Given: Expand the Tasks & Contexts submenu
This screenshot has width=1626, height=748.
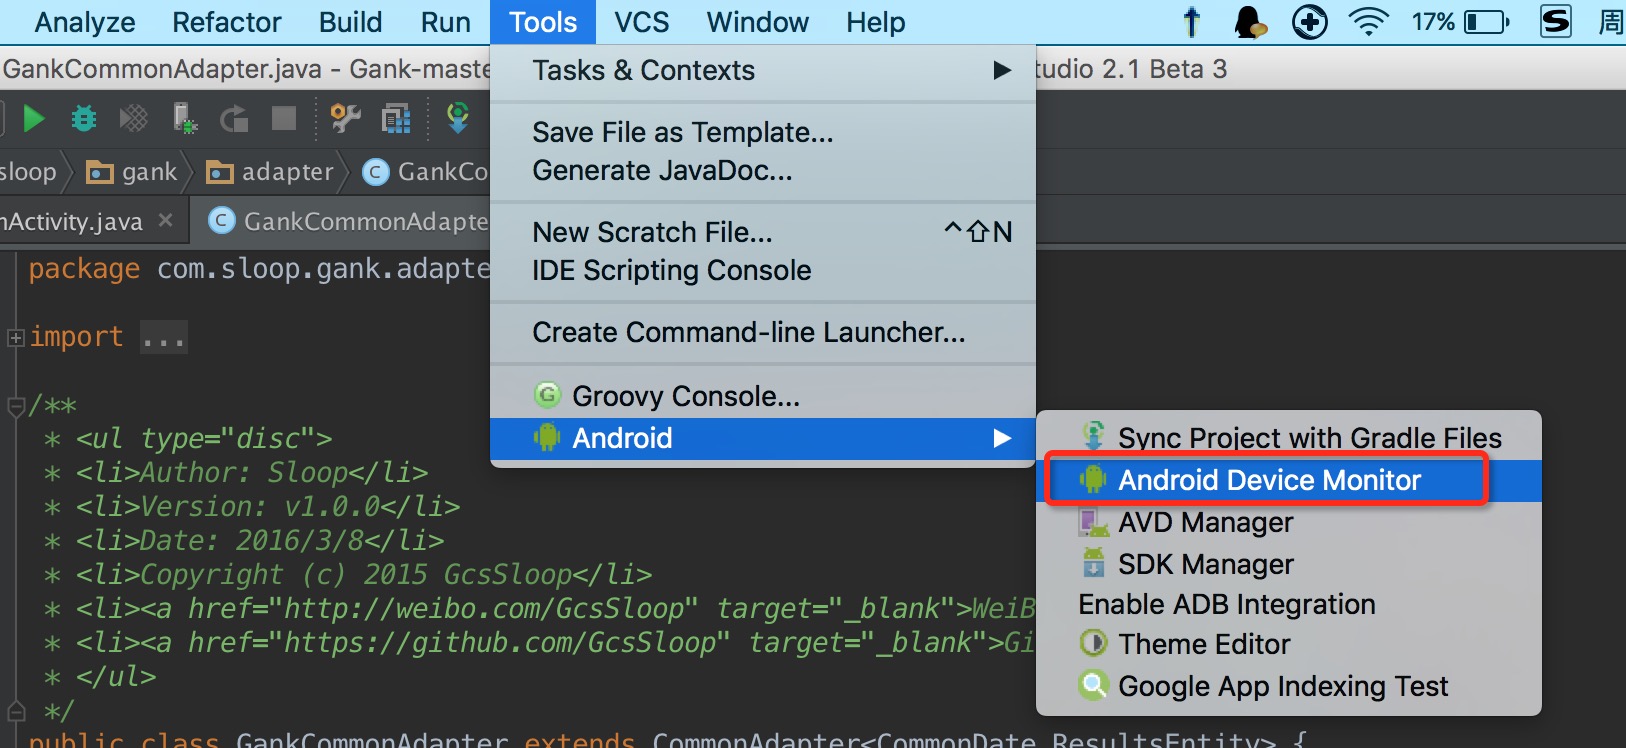Looking at the screenshot, I should pos(763,71).
